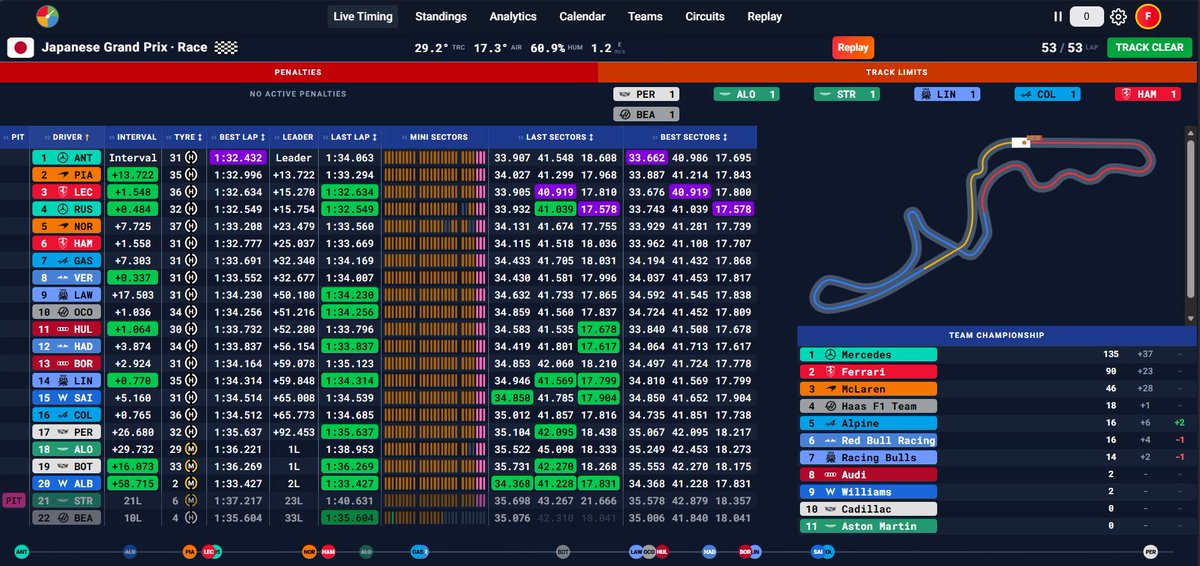This screenshot has width=1200, height=566.
Task: Click the medium tyre icon in ALO row
Action: pyautogui.click(x=191, y=449)
